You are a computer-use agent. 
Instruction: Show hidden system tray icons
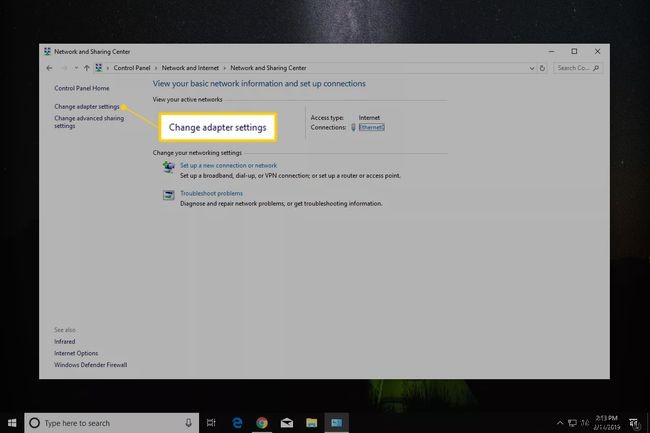560,423
